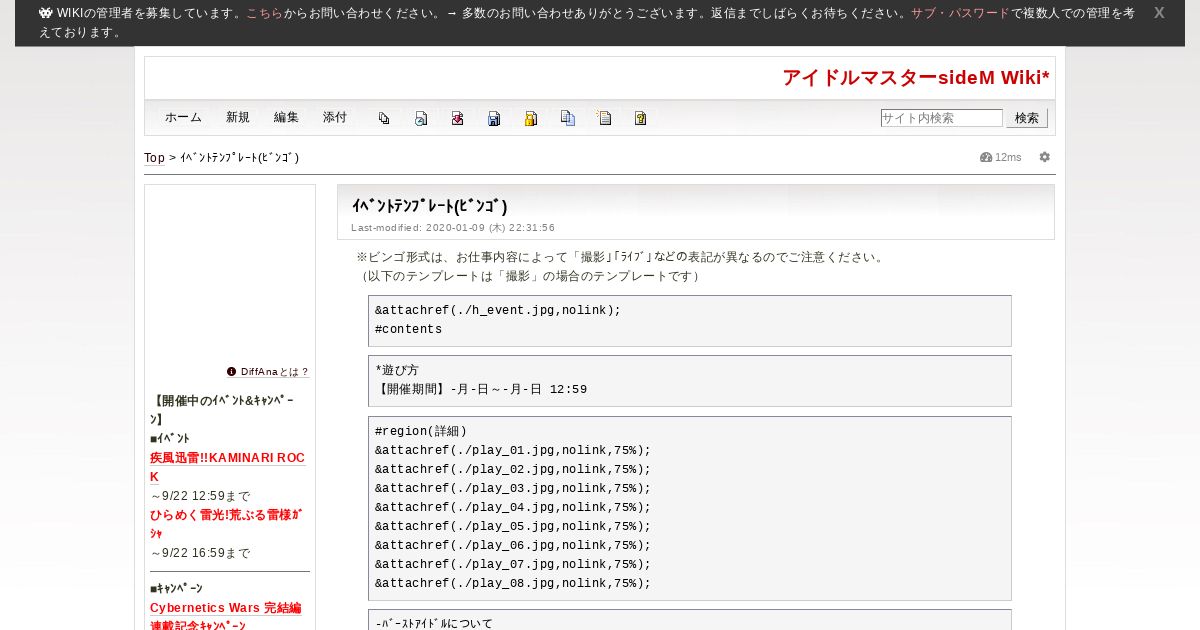1200x630 pixels.
Task: Click the 【開催中のｲﾍﾞﾝﾄ&ｷｬﾝﾍﾟｰﾝ】 sidebar heading
Action: pos(222,410)
